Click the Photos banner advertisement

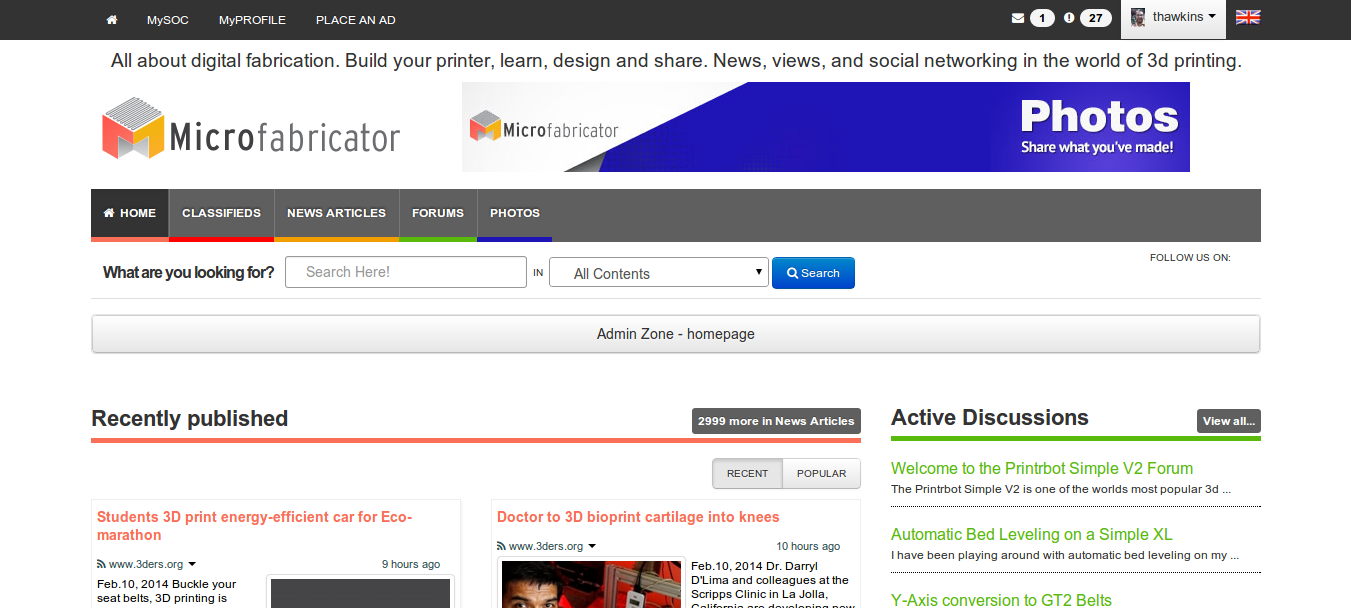[826, 127]
